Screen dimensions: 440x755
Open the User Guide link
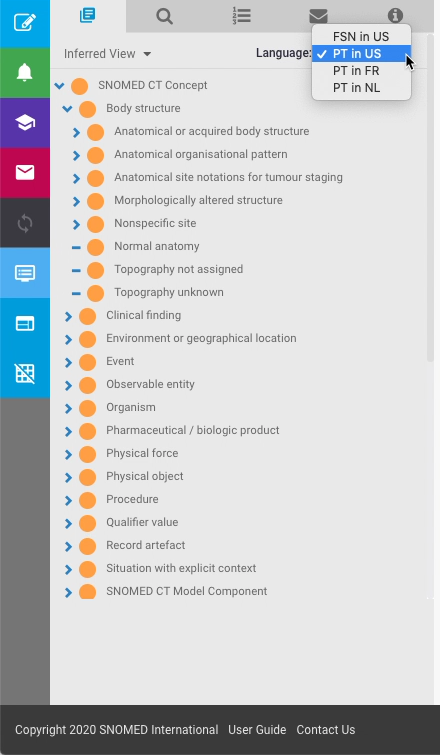[x=257, y=729]
